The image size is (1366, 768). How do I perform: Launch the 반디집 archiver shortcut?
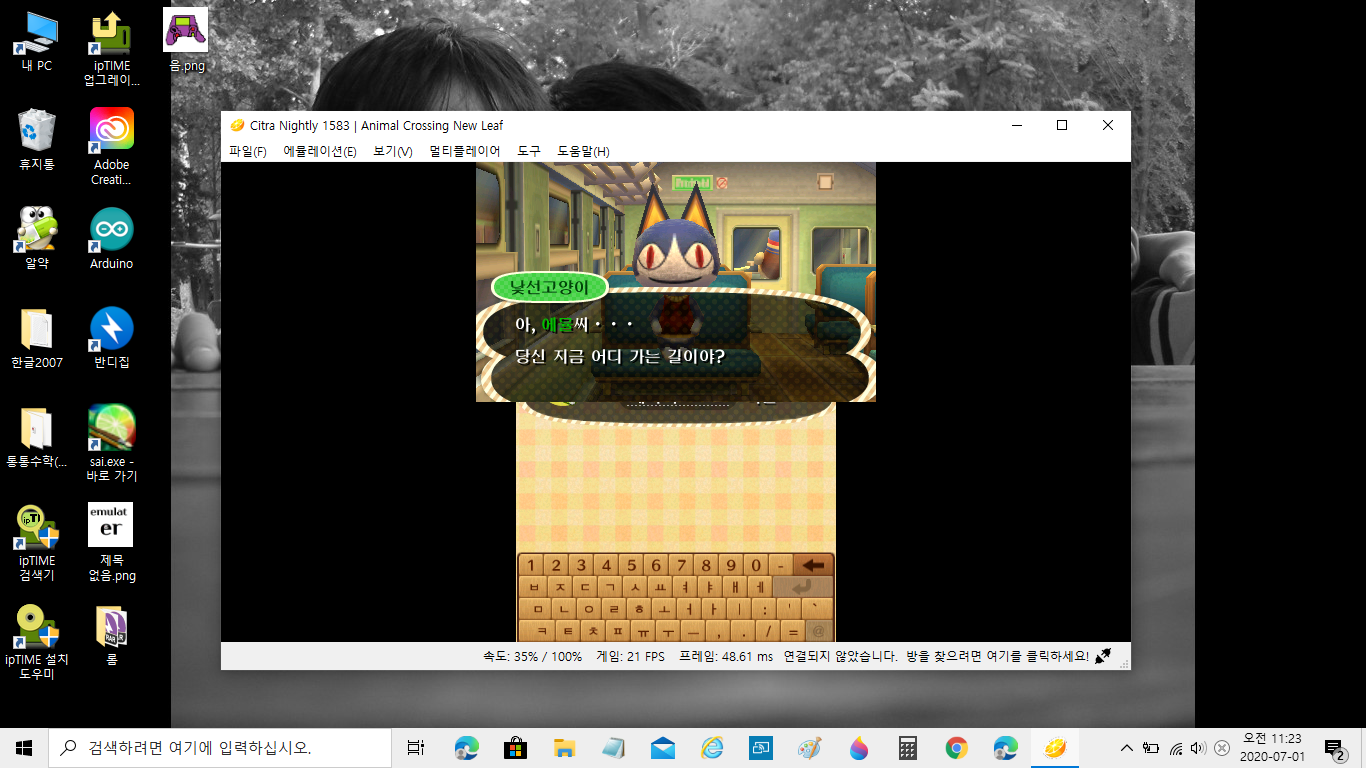click(x=111, y=338)
